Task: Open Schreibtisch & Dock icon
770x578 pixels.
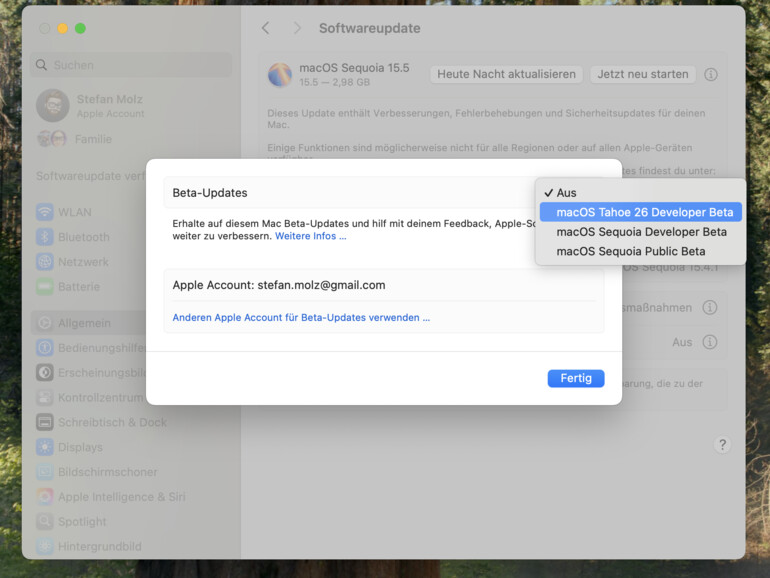Action: tap(45, 422)
